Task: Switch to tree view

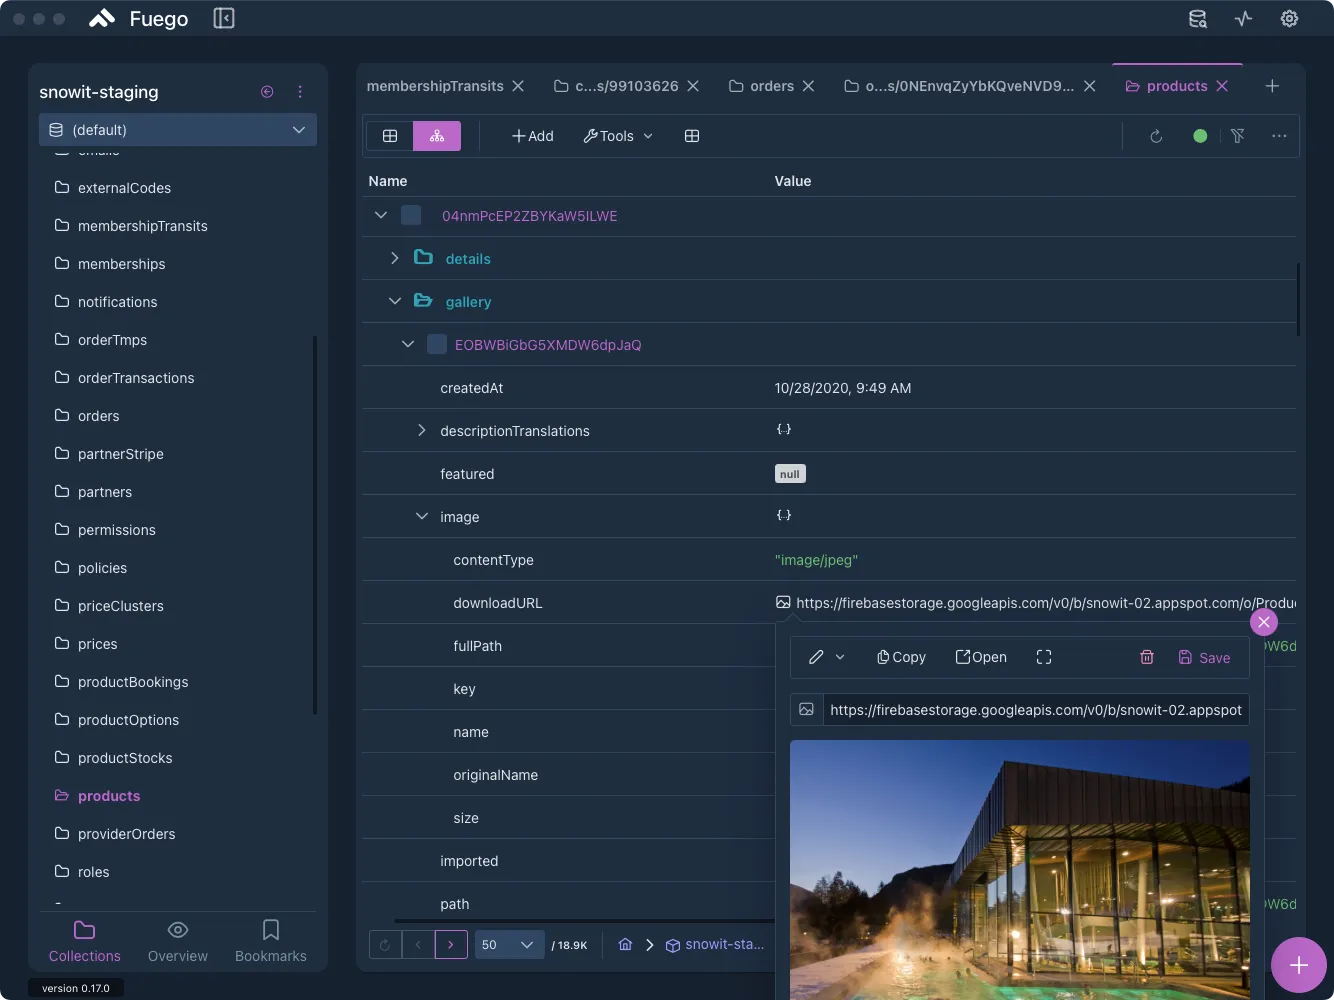Action: (x=437, y=136)
